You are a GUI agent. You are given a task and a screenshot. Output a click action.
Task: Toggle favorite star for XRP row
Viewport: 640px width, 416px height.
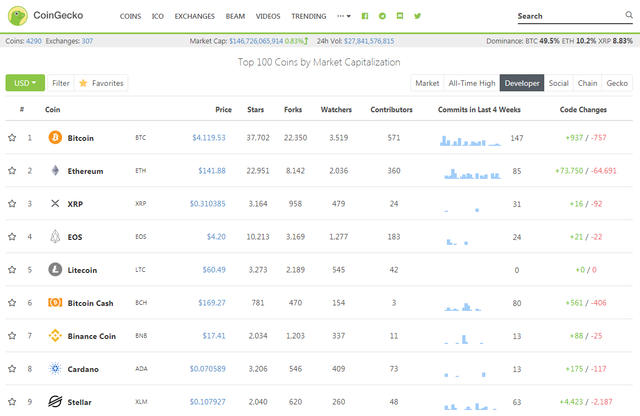(x=12, y=203)
